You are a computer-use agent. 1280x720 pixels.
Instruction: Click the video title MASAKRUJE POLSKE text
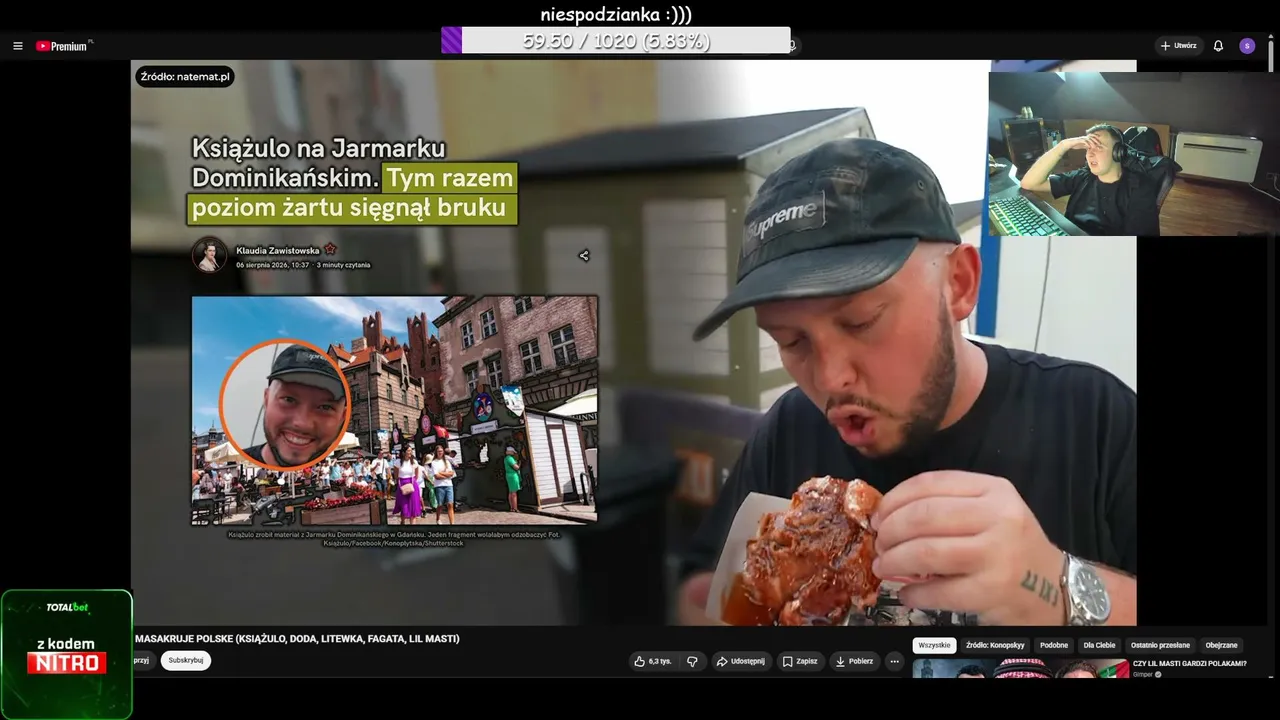coord(298,638)
